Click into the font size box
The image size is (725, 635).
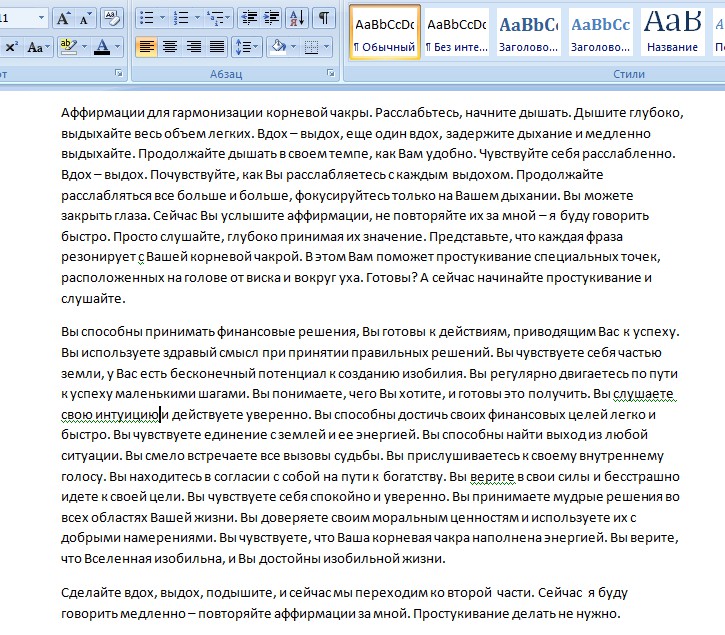pyautogui.click(x=18, y=18)
